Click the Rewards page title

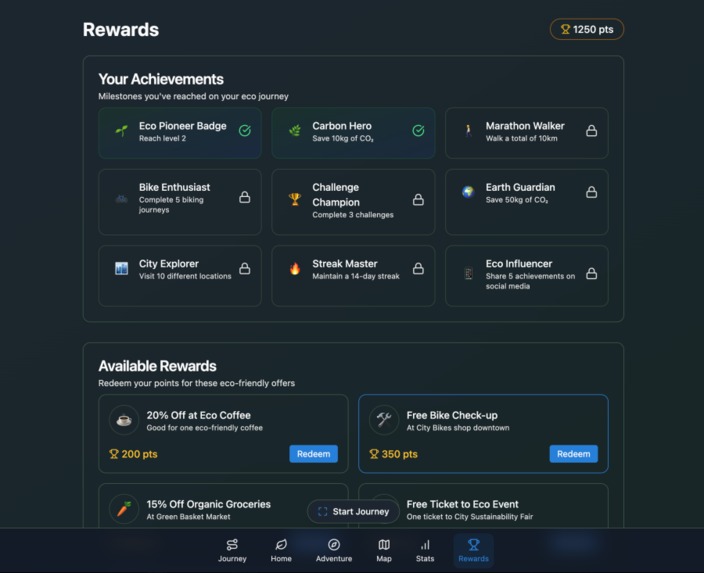click(121, 30)
